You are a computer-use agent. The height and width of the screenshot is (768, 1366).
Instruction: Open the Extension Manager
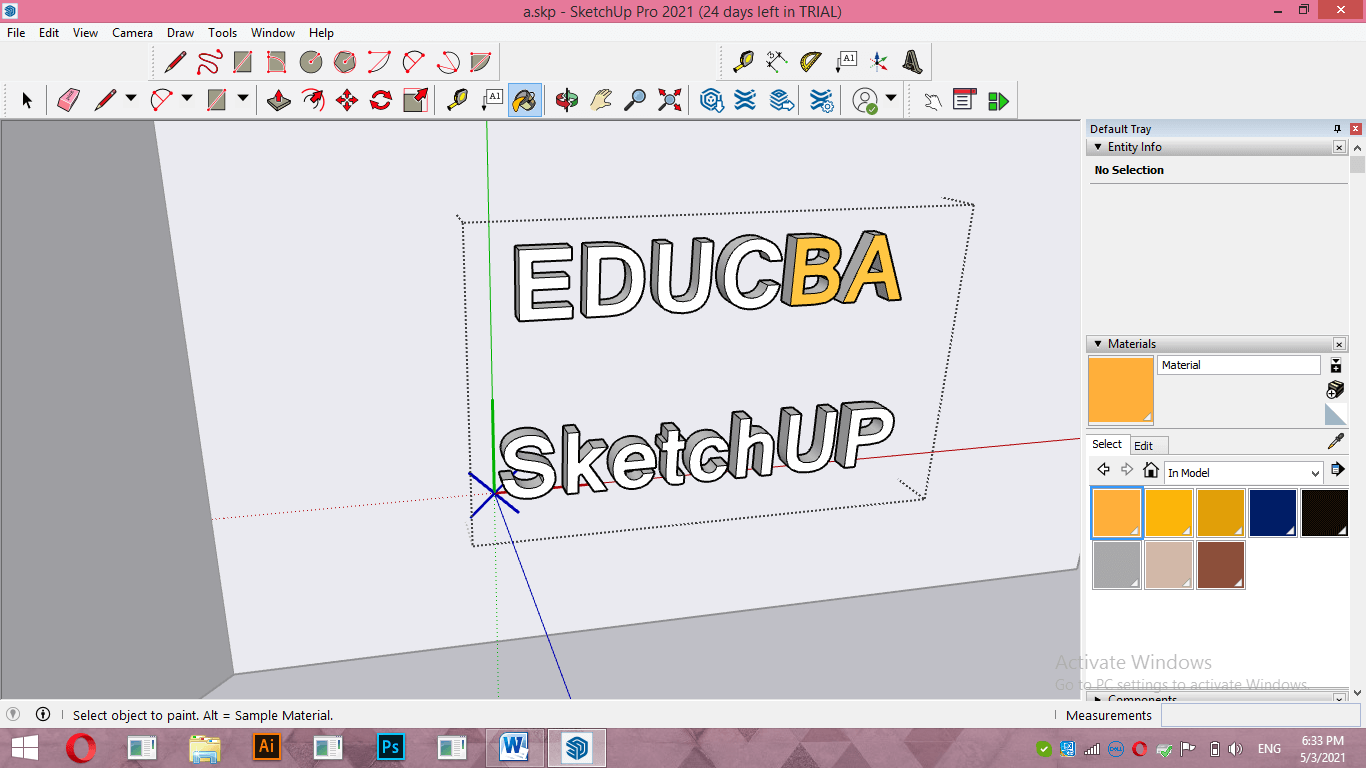click(821, 100)
